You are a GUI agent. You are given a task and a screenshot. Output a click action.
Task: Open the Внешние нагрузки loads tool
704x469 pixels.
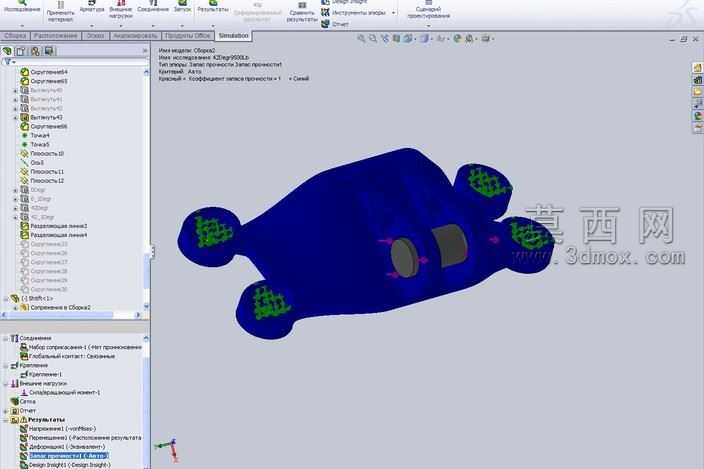[x=120, y=10]
